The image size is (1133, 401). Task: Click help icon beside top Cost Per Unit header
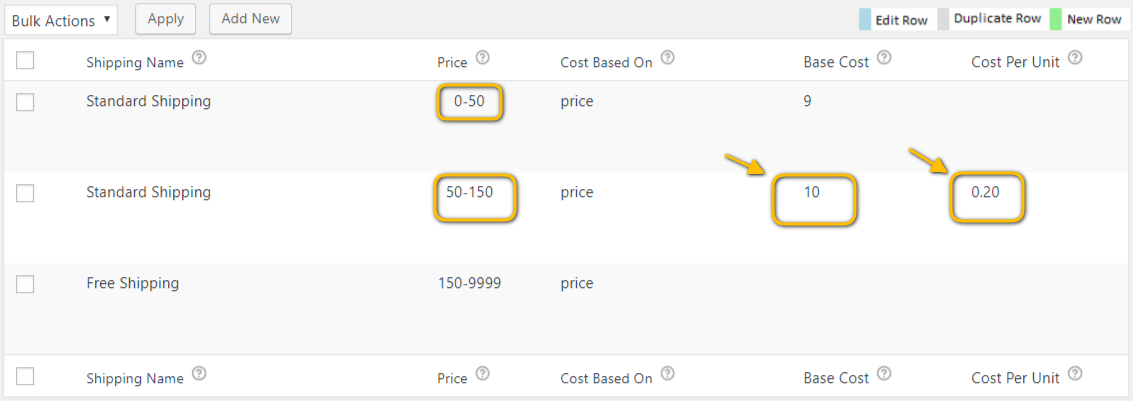click(x=1075, y=58)
